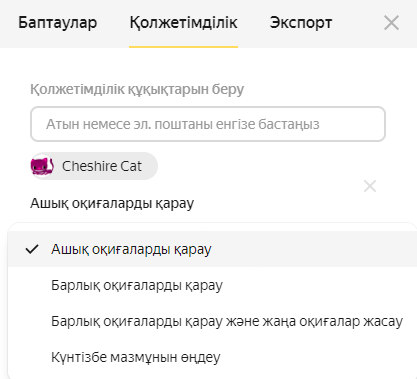Click the word Cat on user chip
This screenshot has height=379, width=417.
point(131,166)
